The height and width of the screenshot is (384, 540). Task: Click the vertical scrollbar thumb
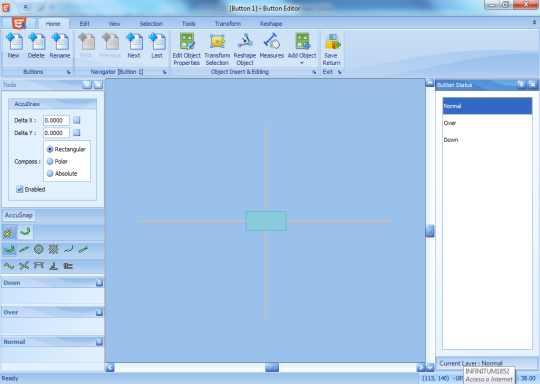pos(430,231)
